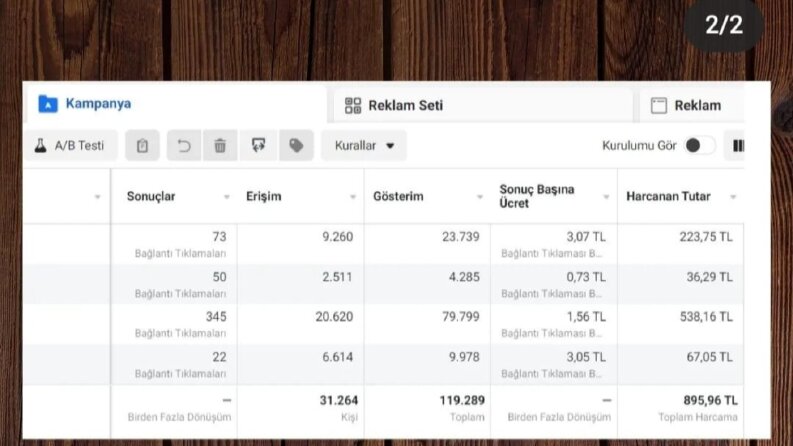Viewport: 793px width, 446px height.
Task: Click the impressions value 79.799
Action: [x=461, y=317]
